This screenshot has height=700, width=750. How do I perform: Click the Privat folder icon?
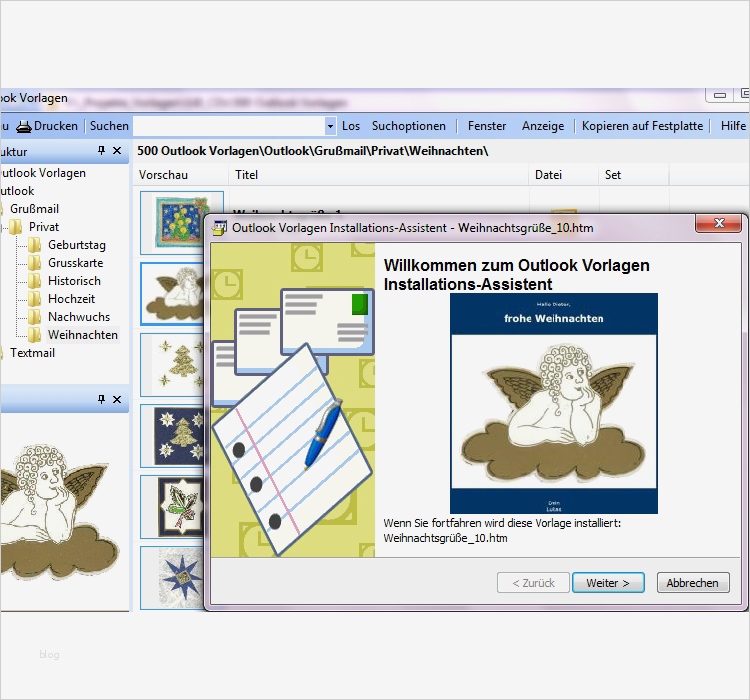click(16, 226)
